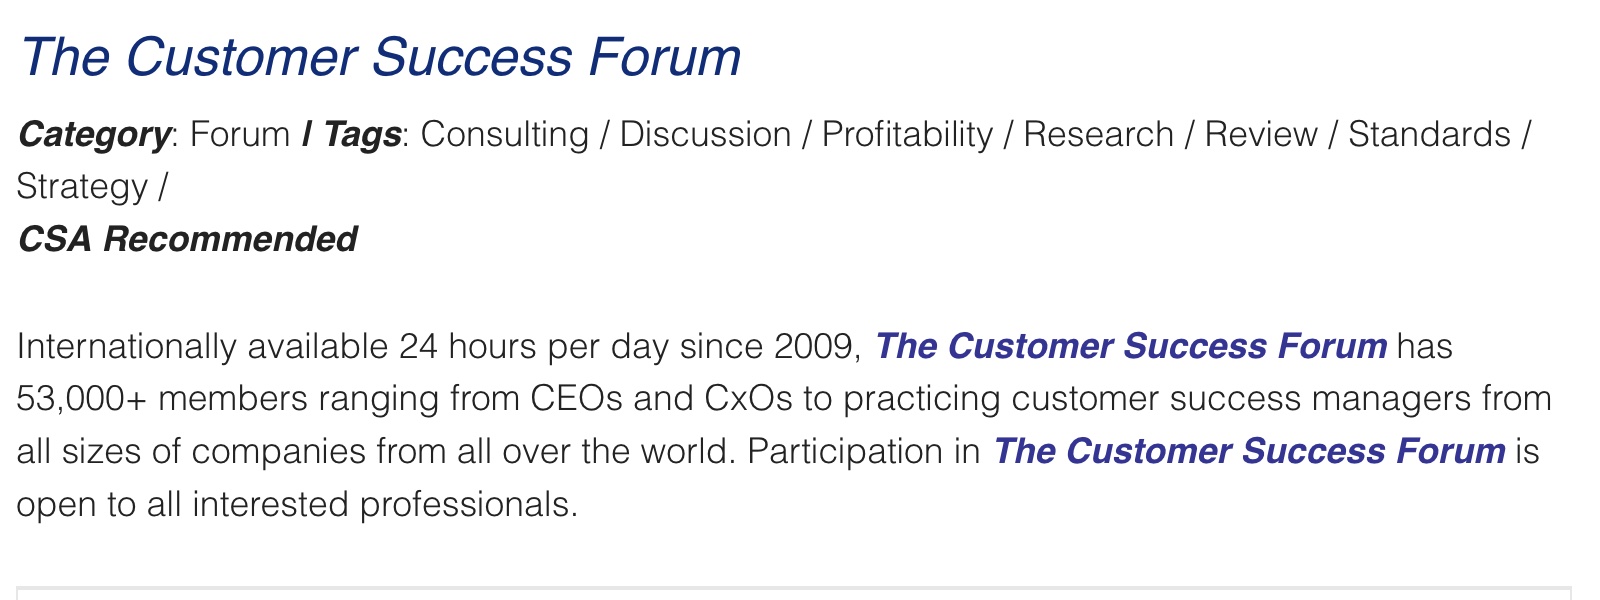Click the bordered box below the paragraph
The image size is (1600, 600).
pos(794,593)
